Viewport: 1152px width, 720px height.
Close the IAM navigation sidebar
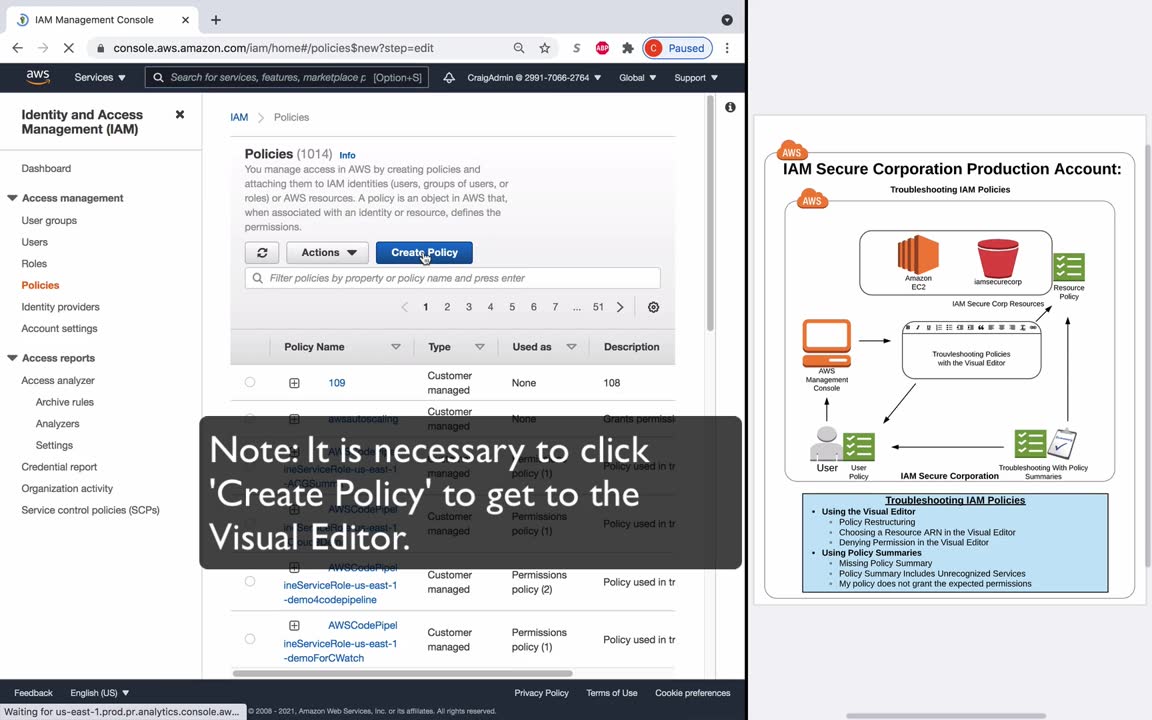pyautogui.click(x=179, y=115)
